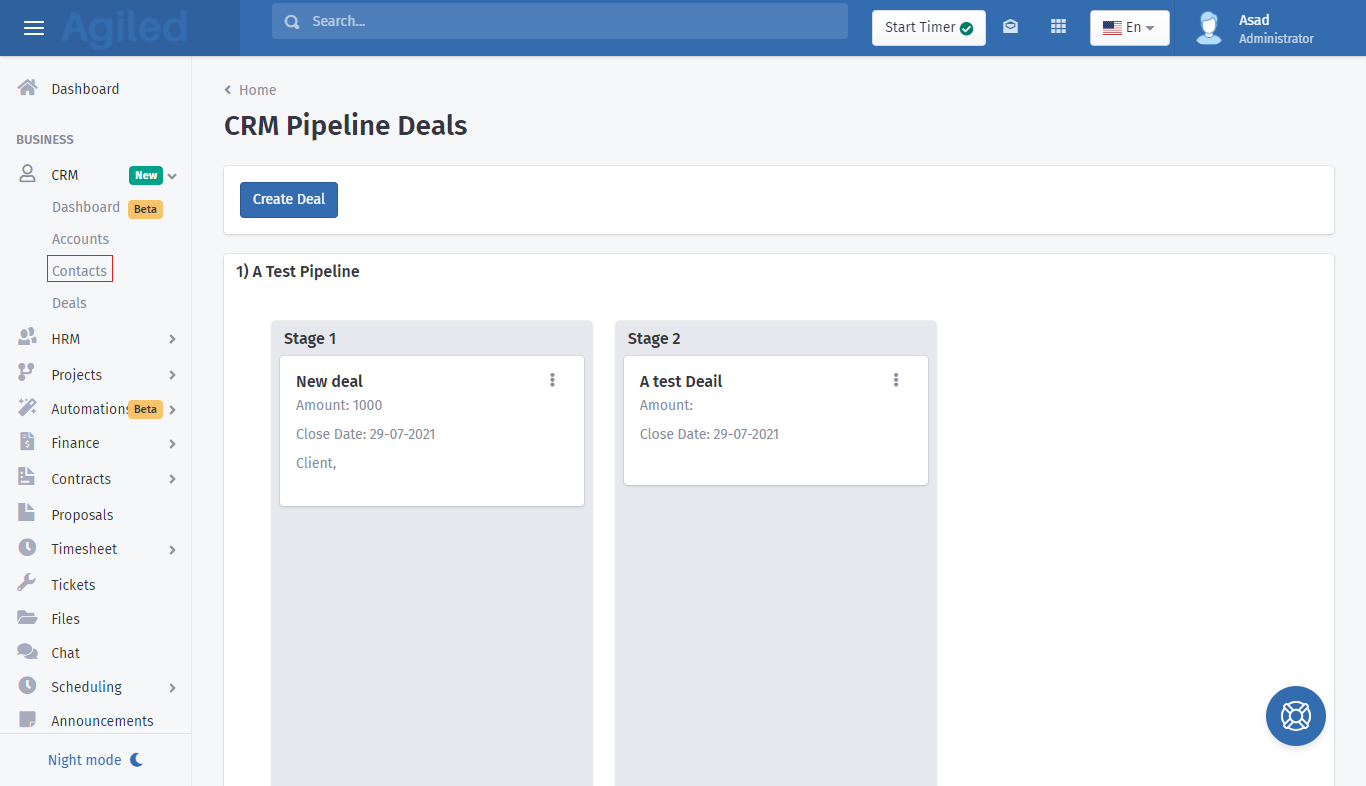Screen dimensions: 1366x786
Task: Open Contacts under CRM
Action: [x=79, y=271]
